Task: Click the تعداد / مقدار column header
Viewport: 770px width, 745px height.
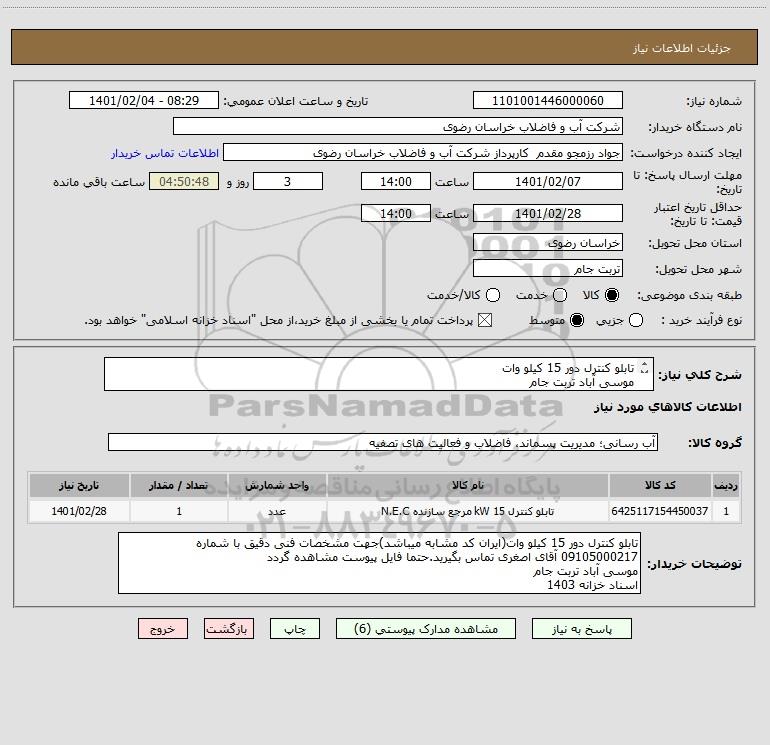Action: (x=179, y=485)
